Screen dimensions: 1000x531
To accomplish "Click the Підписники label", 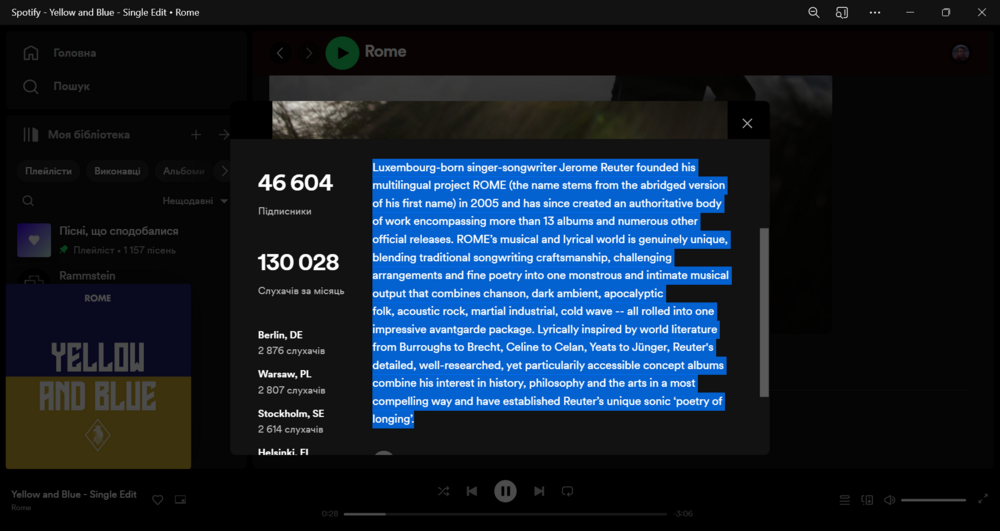I will (x=284, y=212).
